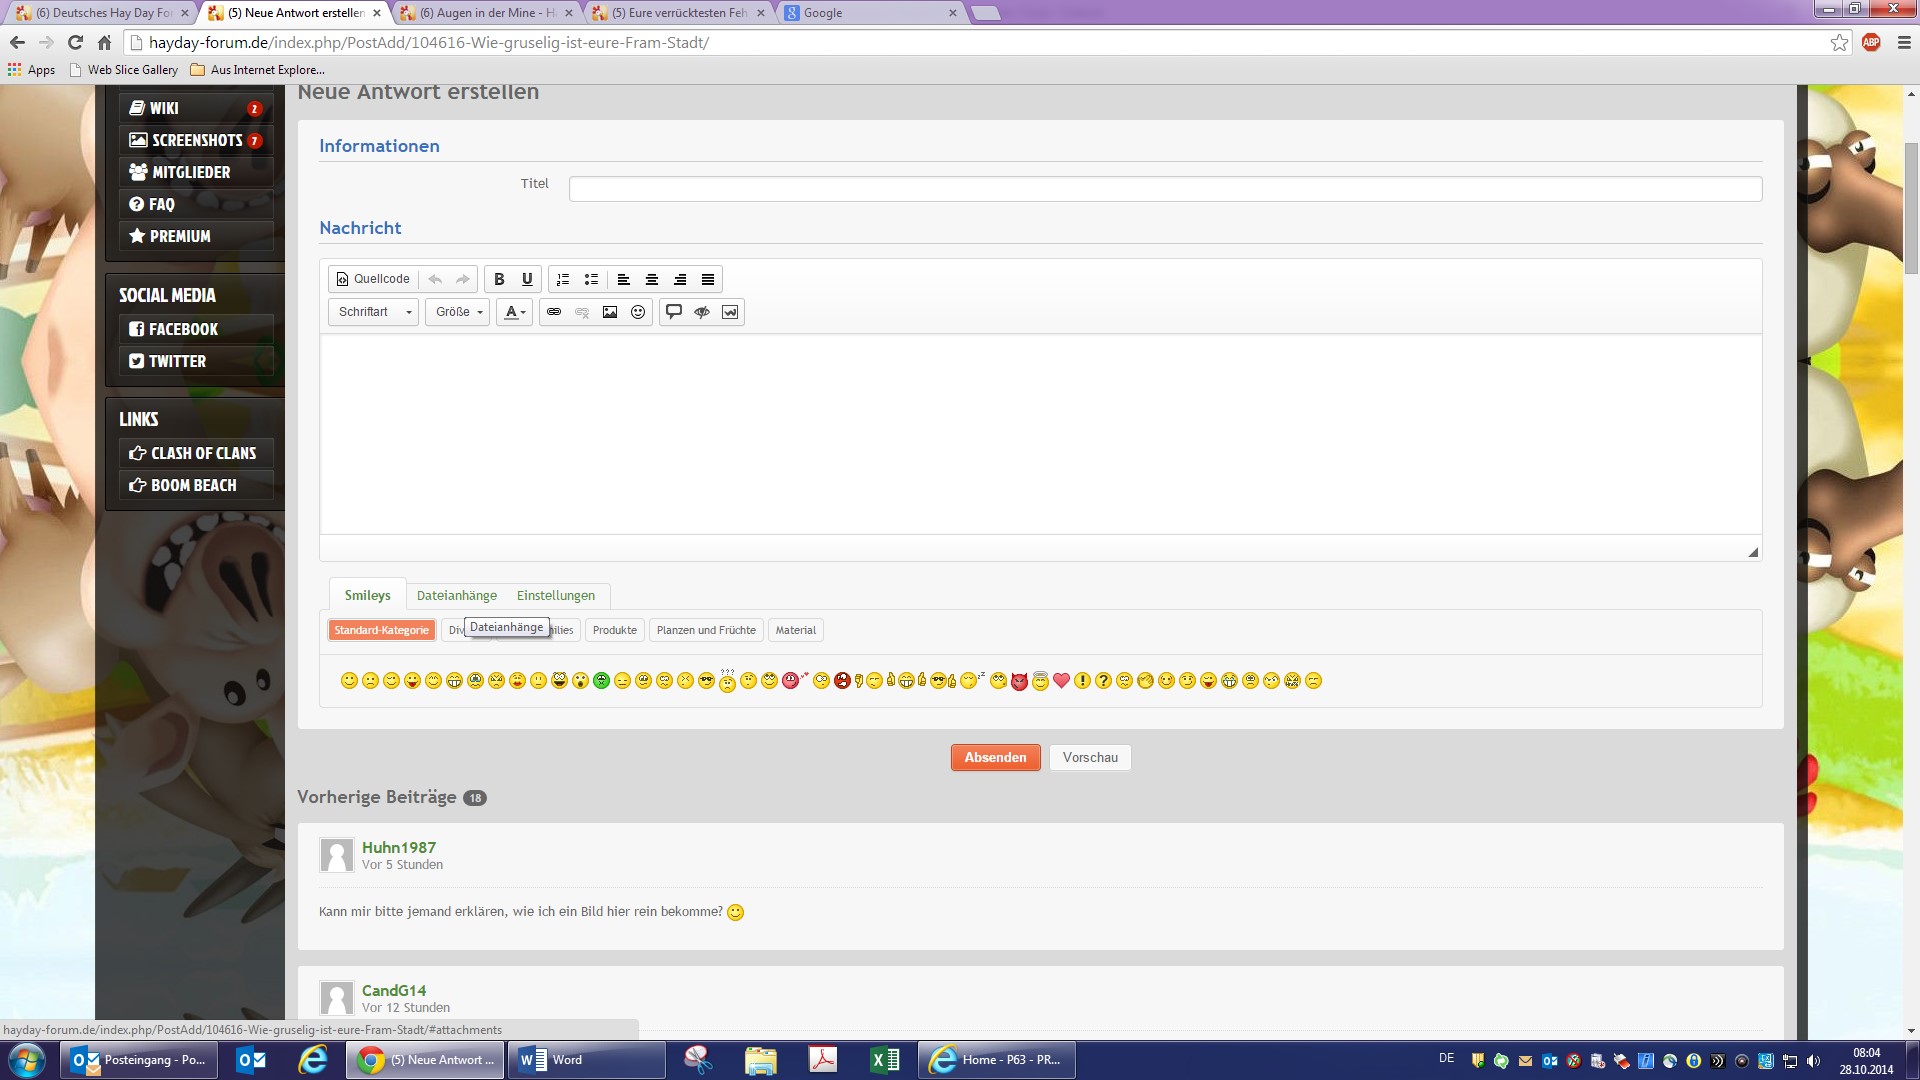Open the Schriftart font dropdown
Viewport: 1920px width, 1080px height.
click(374, 312)
